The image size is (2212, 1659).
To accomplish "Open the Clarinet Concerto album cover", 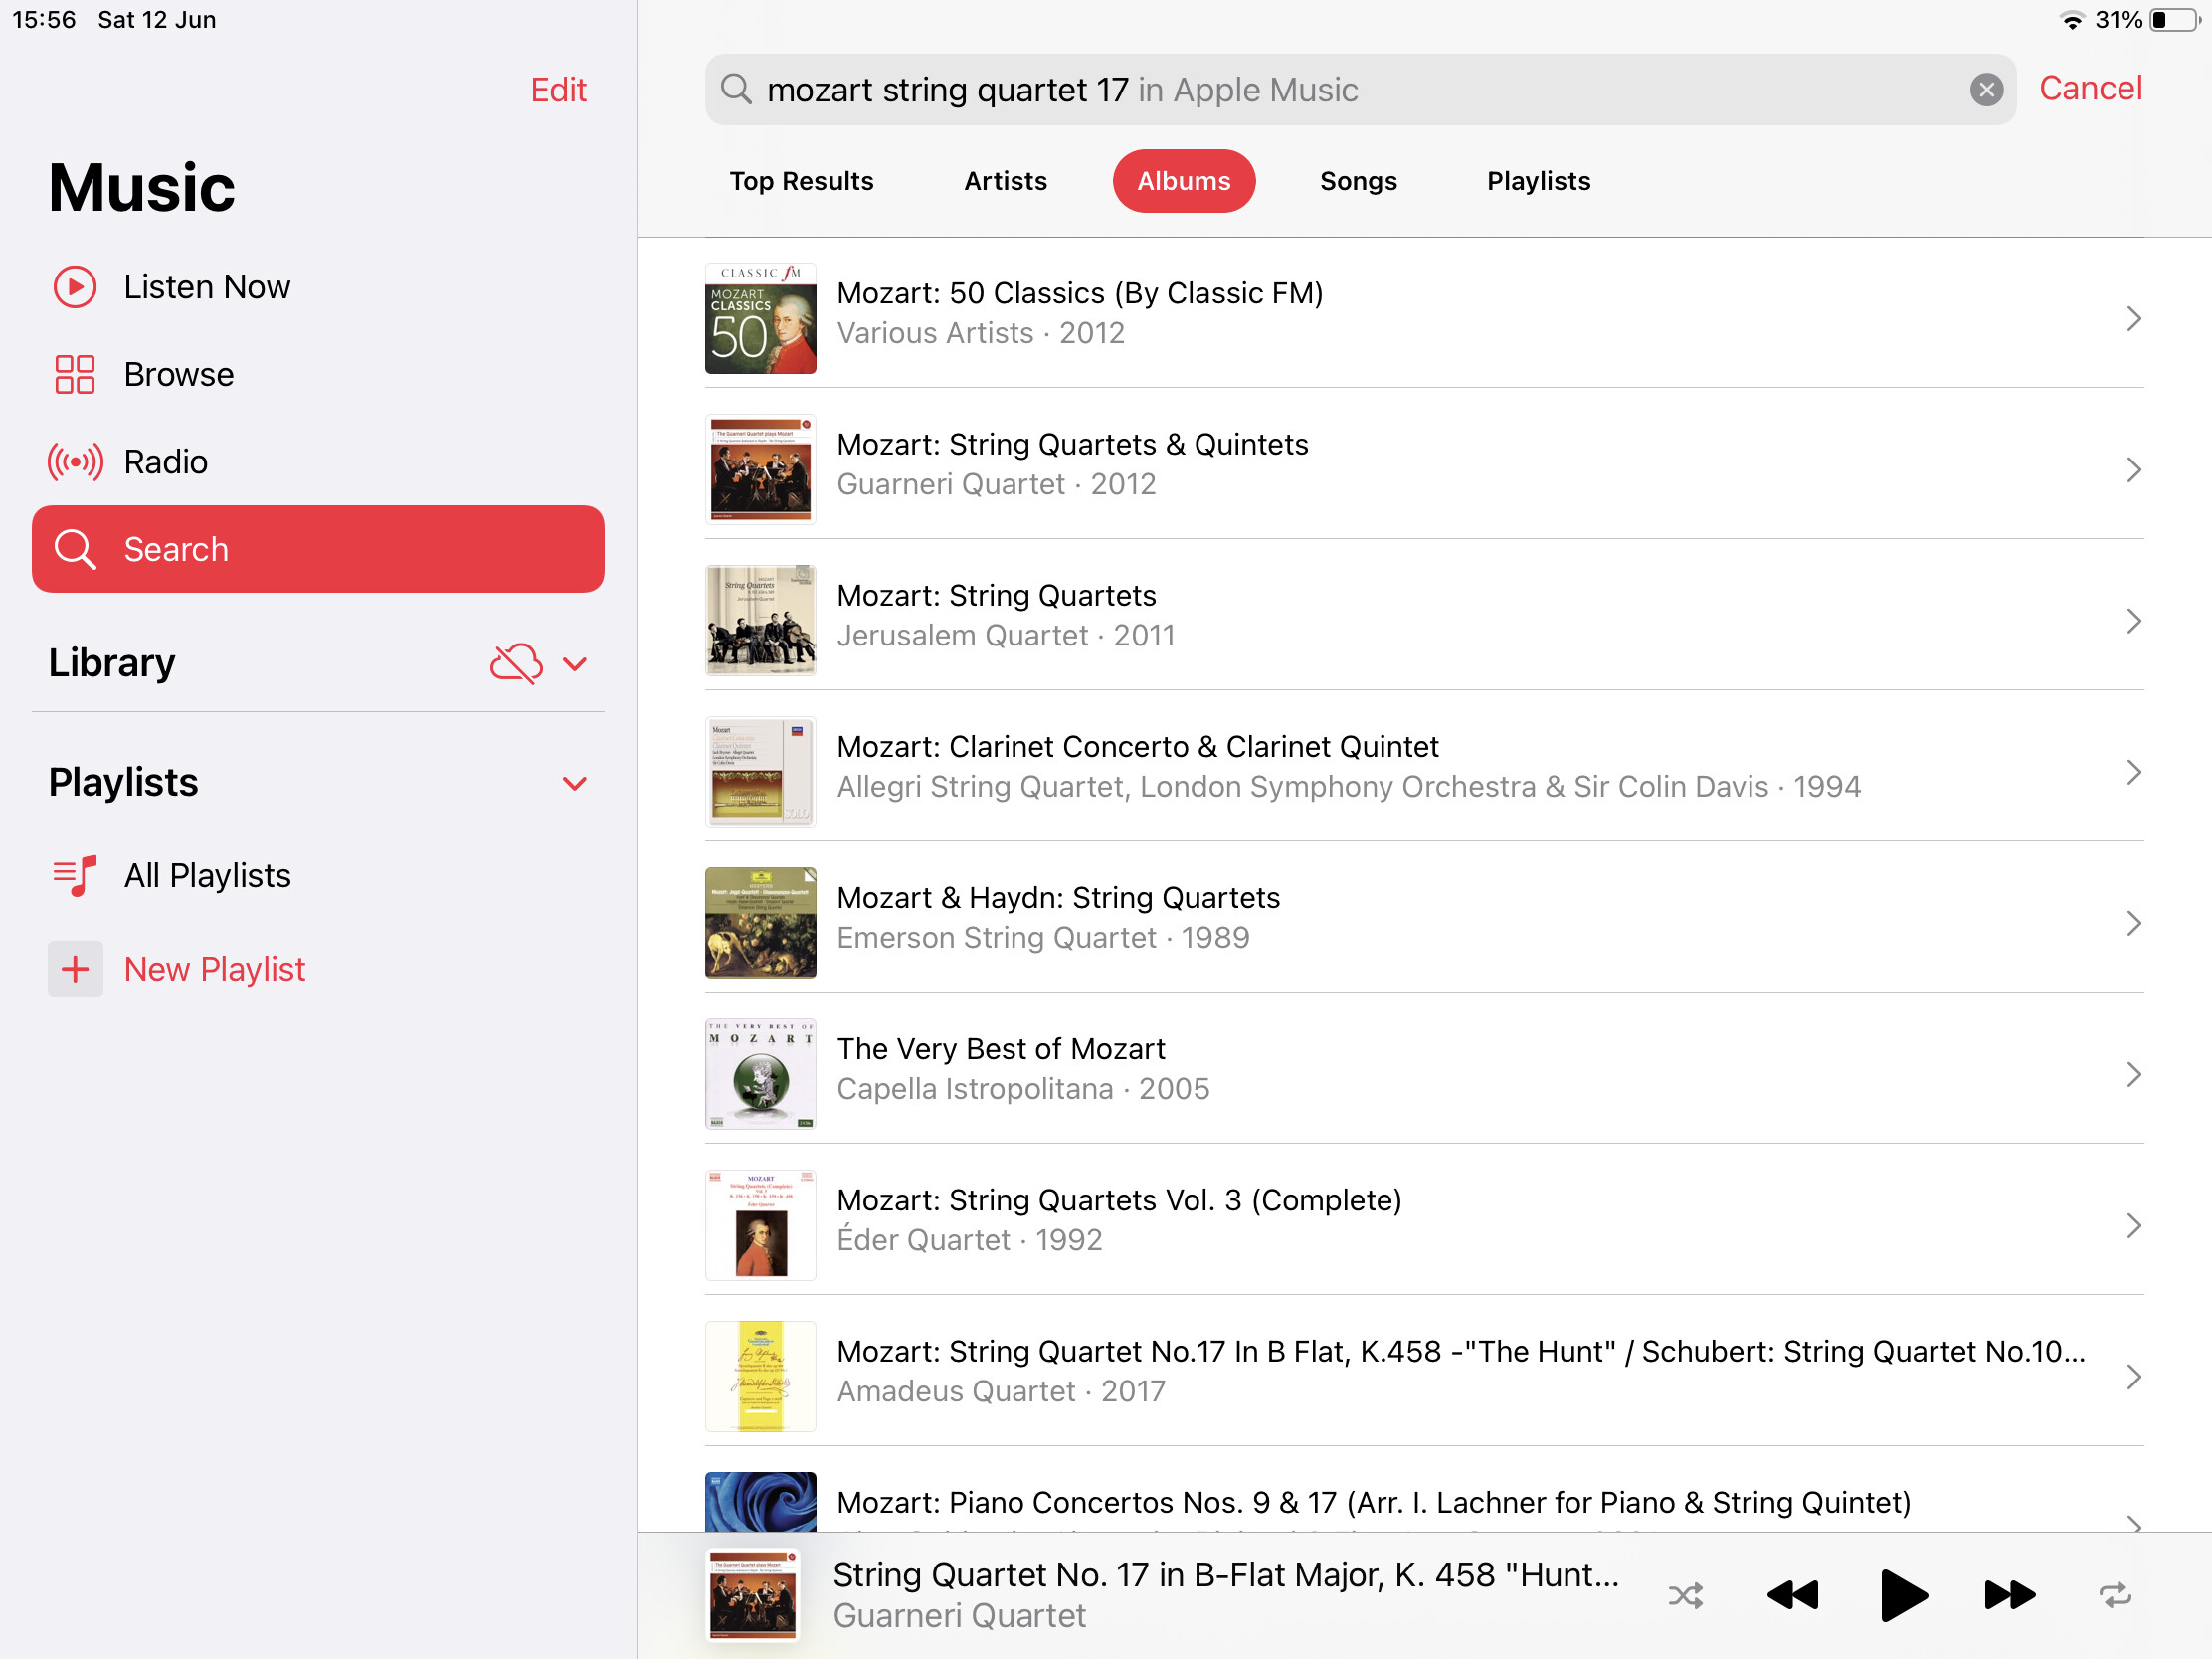I will pos(760,772).
